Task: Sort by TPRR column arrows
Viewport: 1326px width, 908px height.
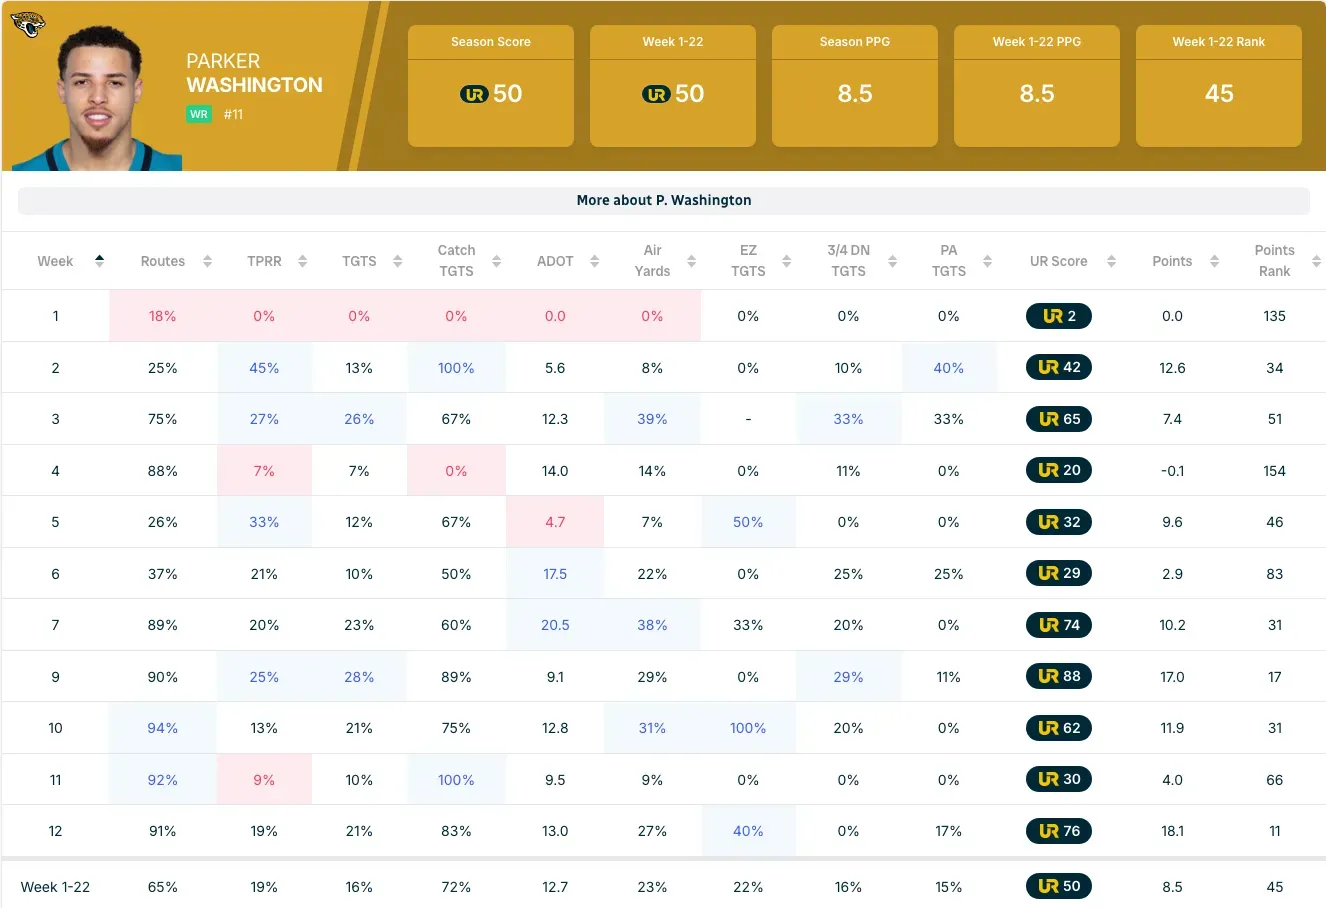Action: coord(302,261)
